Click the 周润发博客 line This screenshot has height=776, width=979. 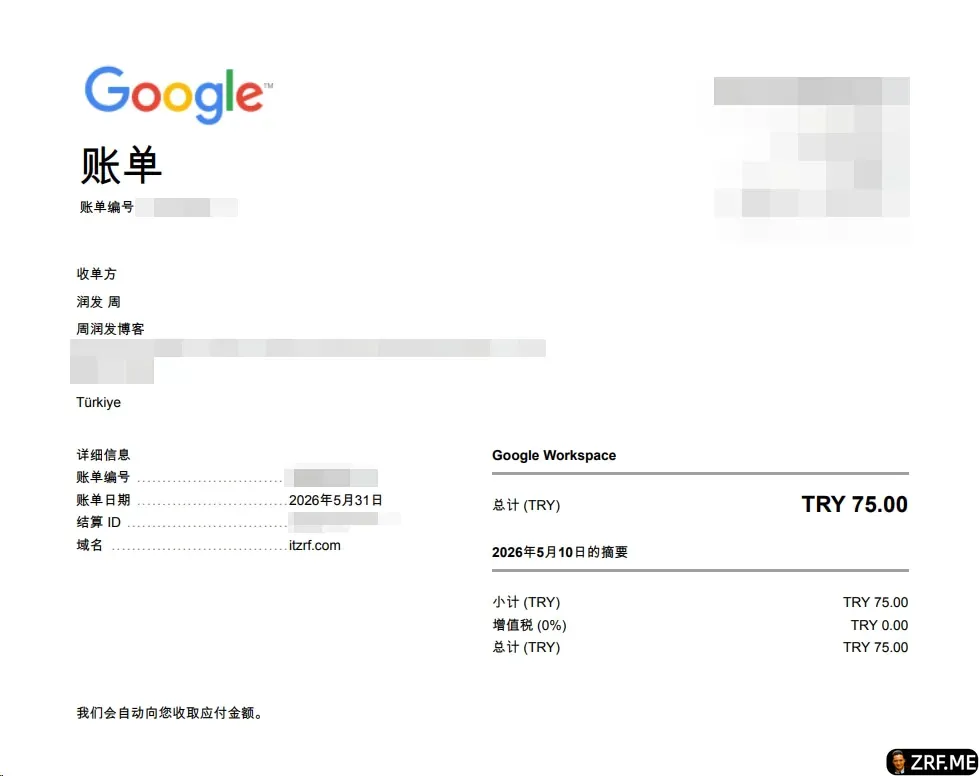pyautogui.click(x=110, y=328)
